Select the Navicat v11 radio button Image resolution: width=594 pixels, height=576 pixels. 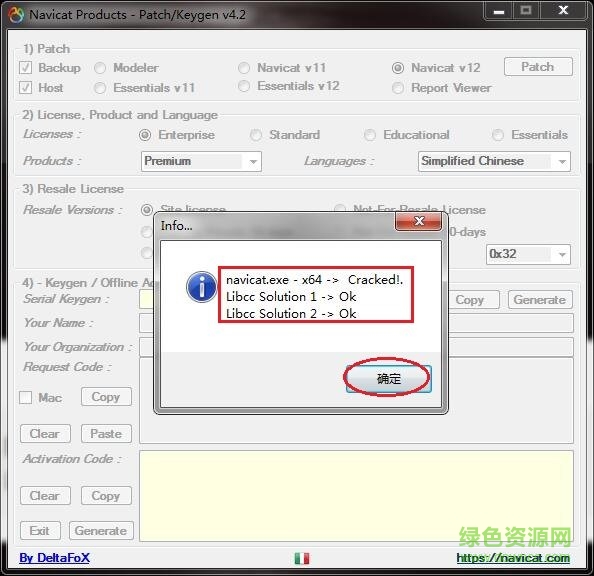tap(244, 68)
